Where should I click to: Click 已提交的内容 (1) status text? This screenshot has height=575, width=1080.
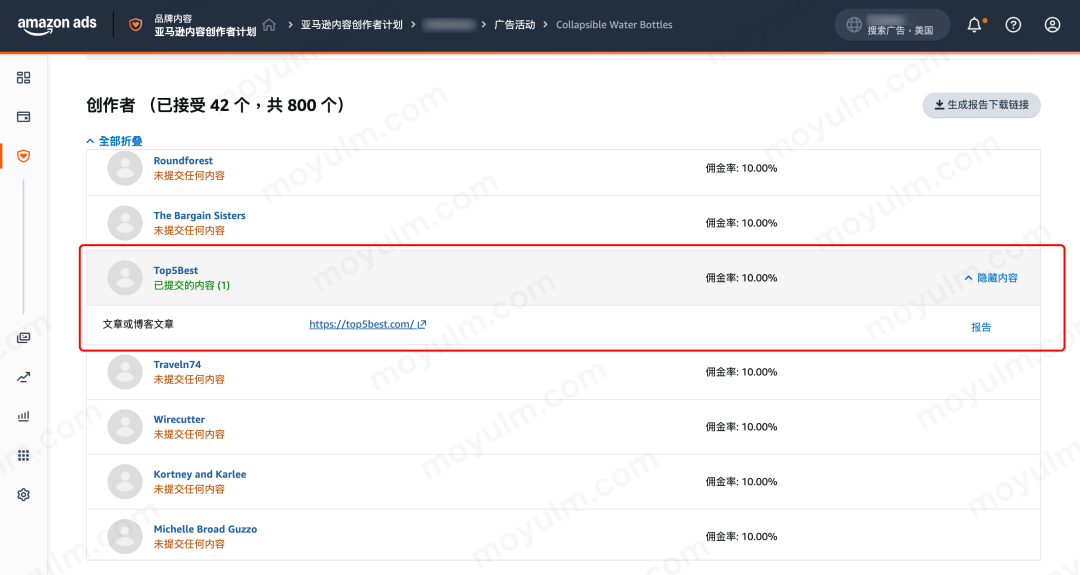click(x=191, y=286)
